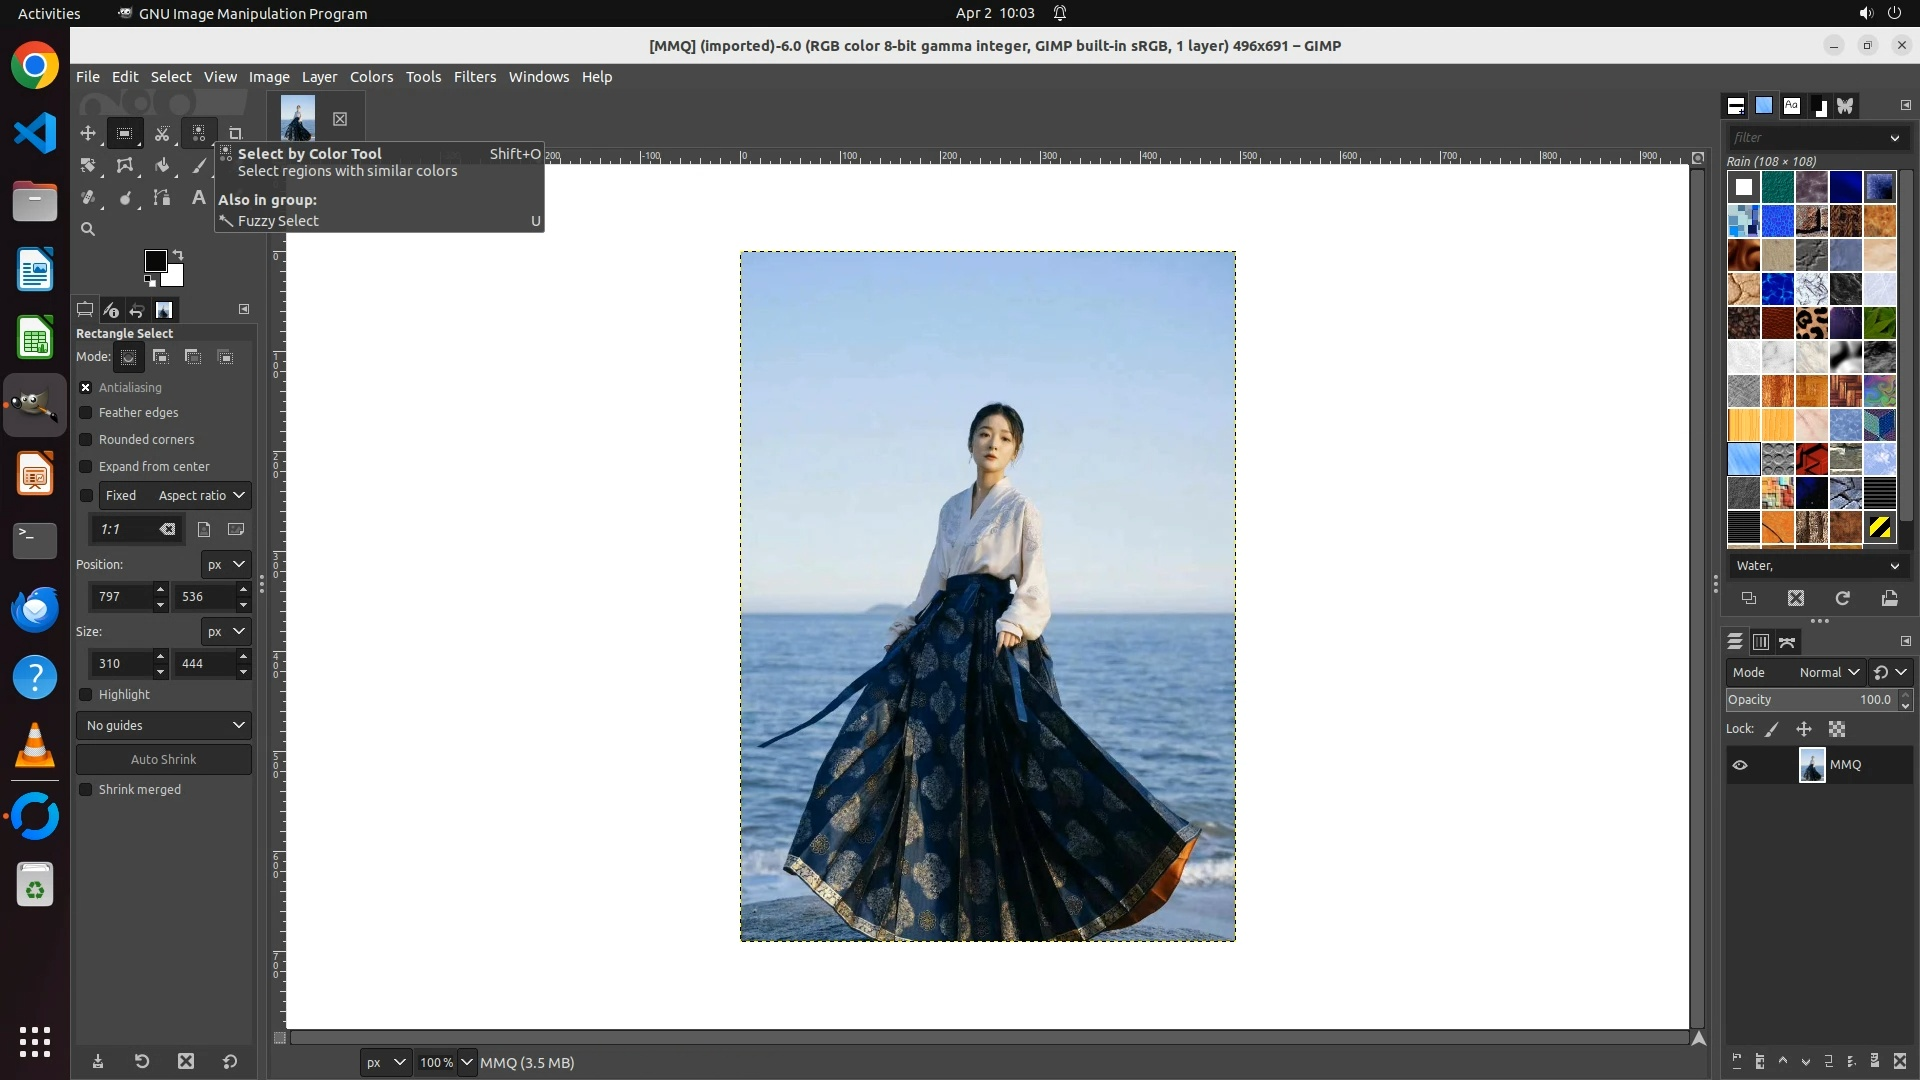Switch to the Channels tab
Screen dimensions: 1920x1080
tap(1761, 642)
